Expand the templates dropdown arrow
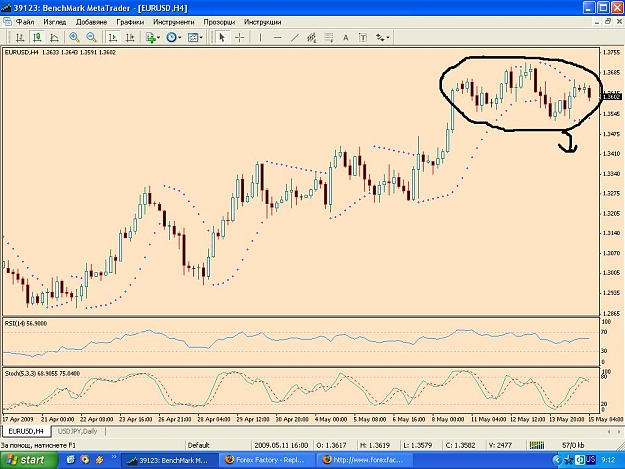The image size is (625, 469). point(201,37)
